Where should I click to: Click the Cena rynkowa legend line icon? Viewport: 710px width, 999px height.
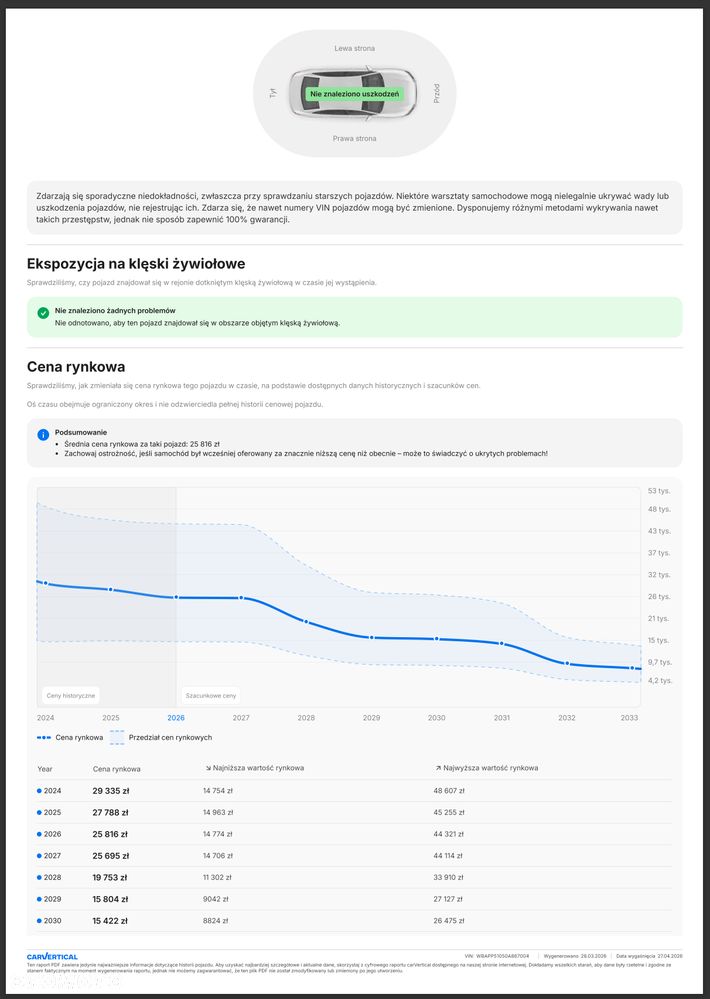pyautogui.click(x=44, y=737)
